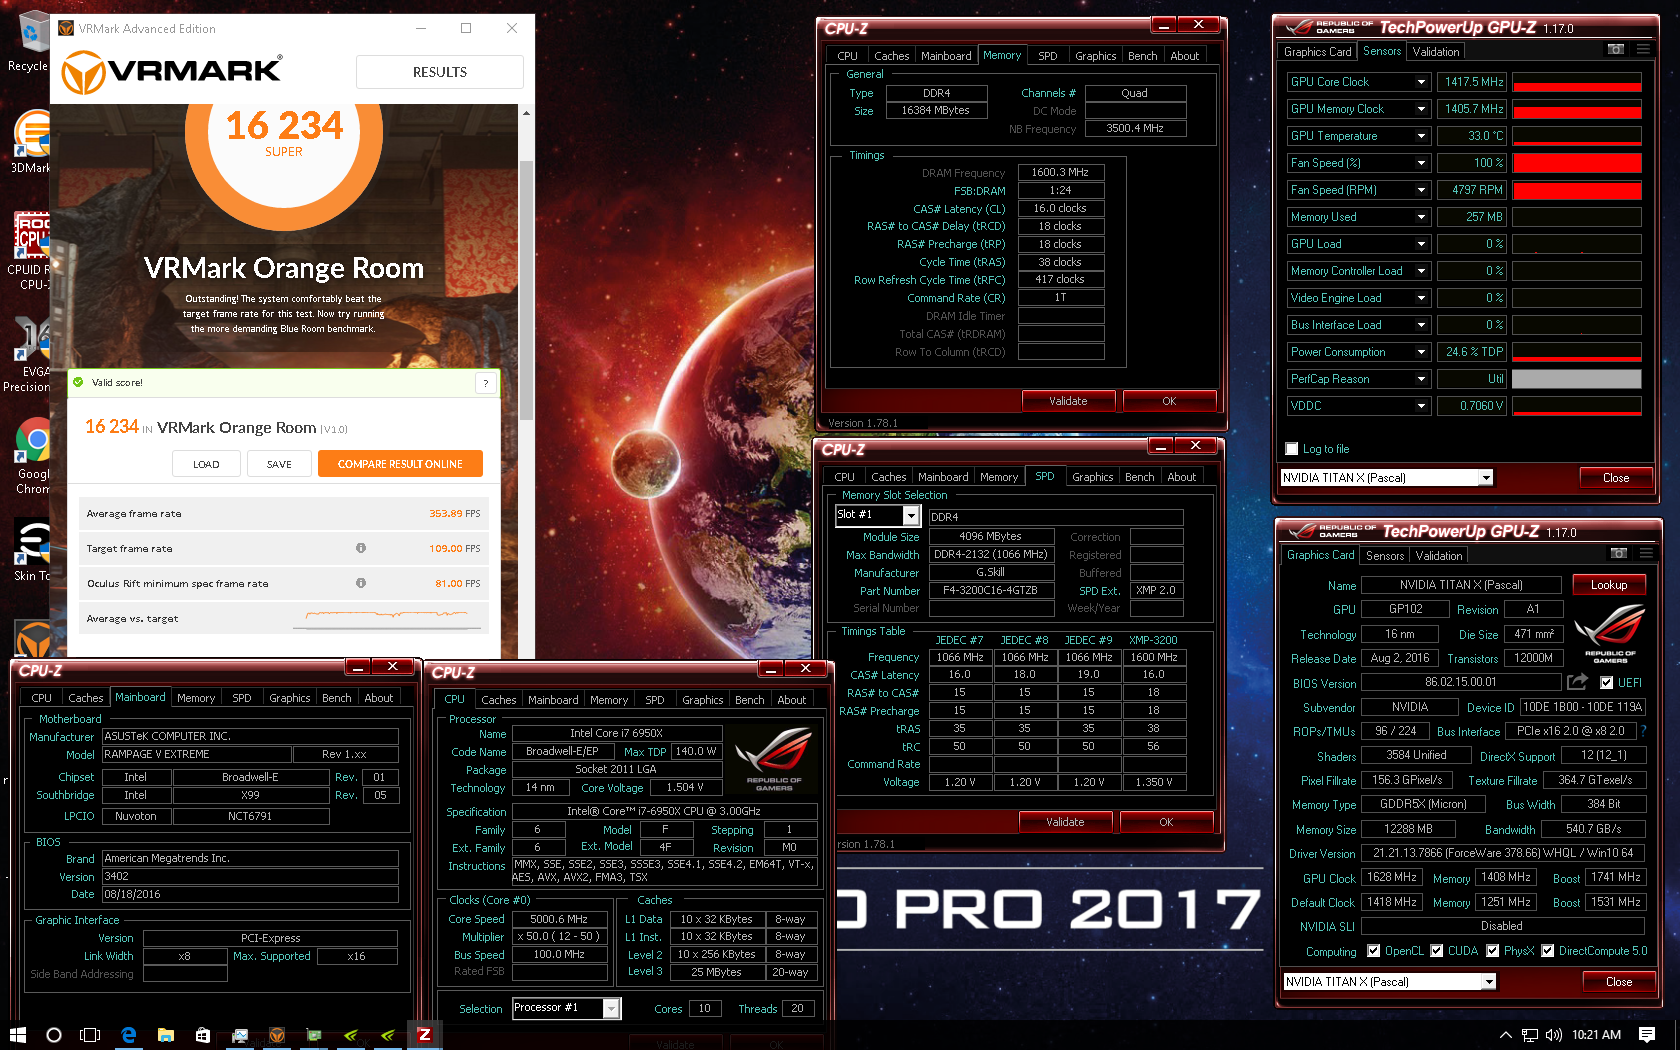Open Graphics tab in CPU-Z Mainboard window
1680x1050 pixels.
[290, 698]
